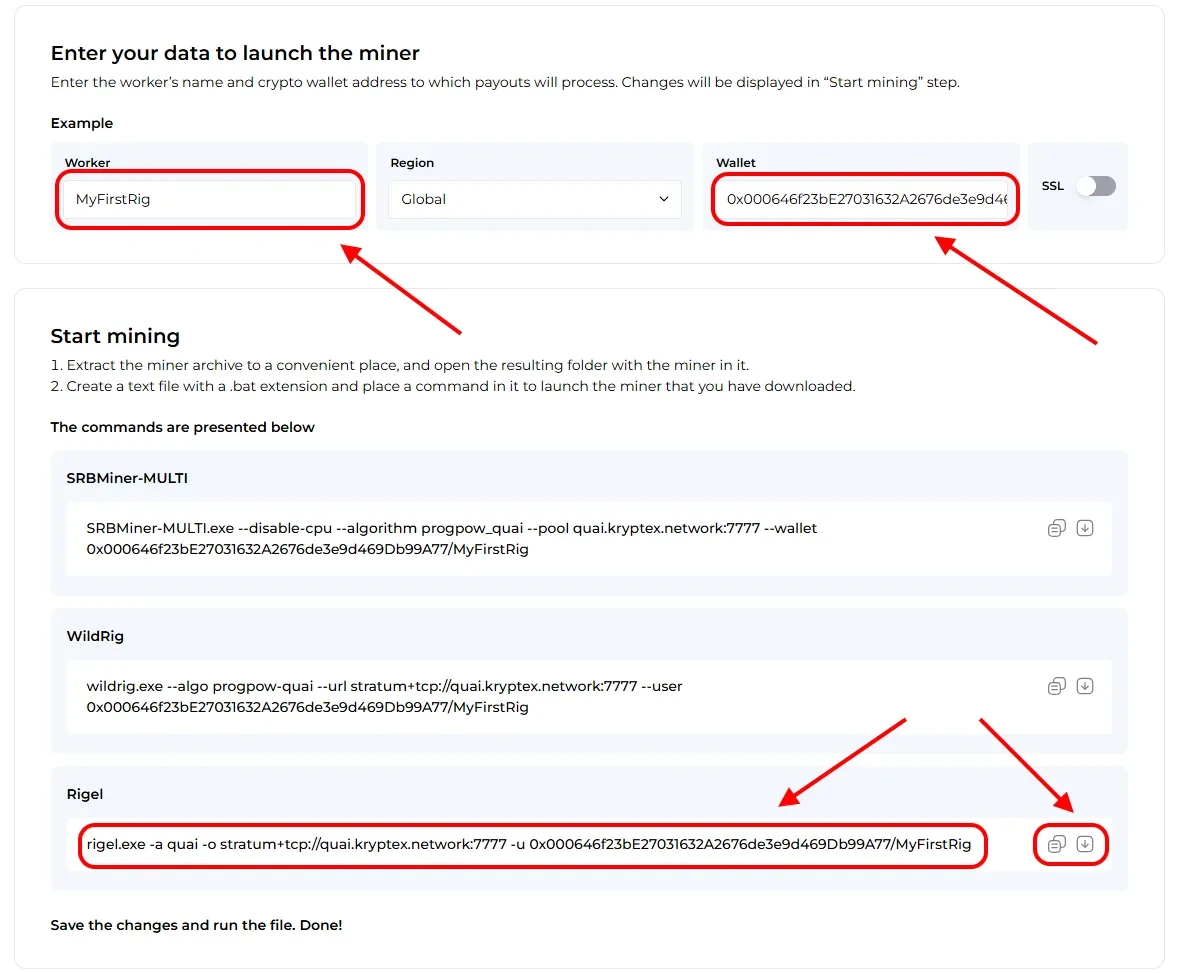Select the WildRig section title

point(95,636)
